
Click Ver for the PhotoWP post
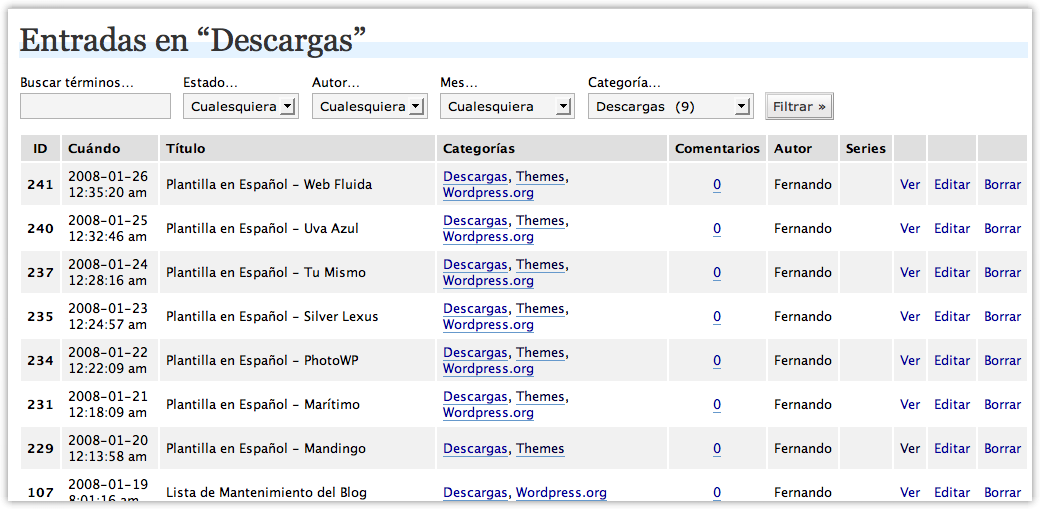coord(909,360)
